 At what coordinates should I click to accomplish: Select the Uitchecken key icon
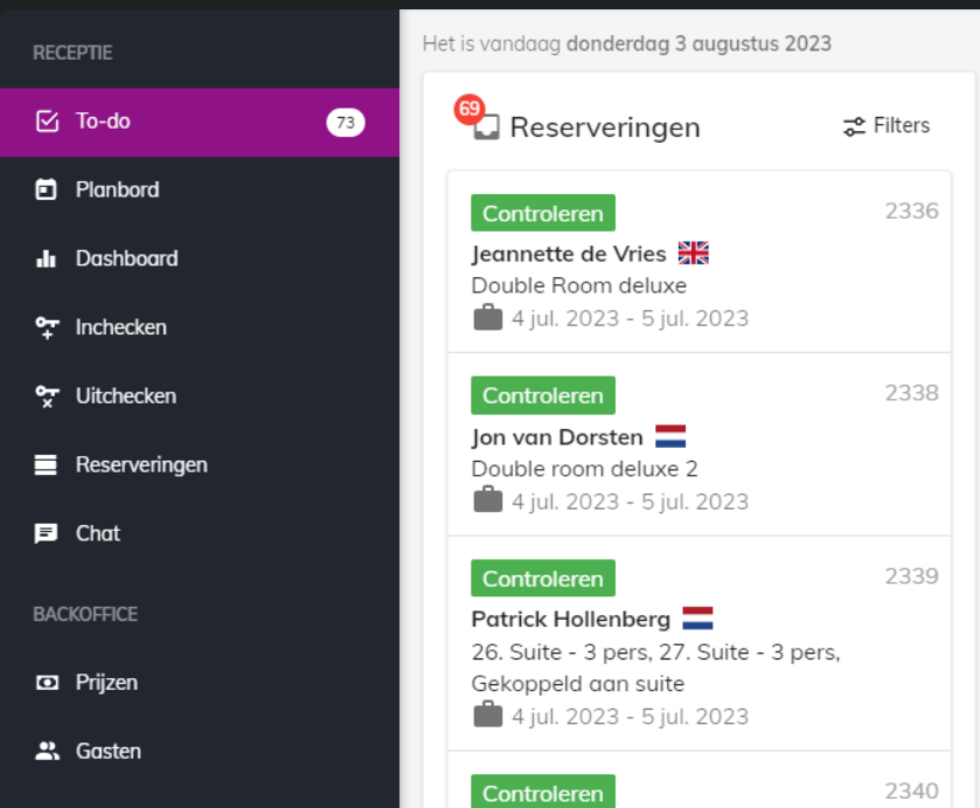47,396
